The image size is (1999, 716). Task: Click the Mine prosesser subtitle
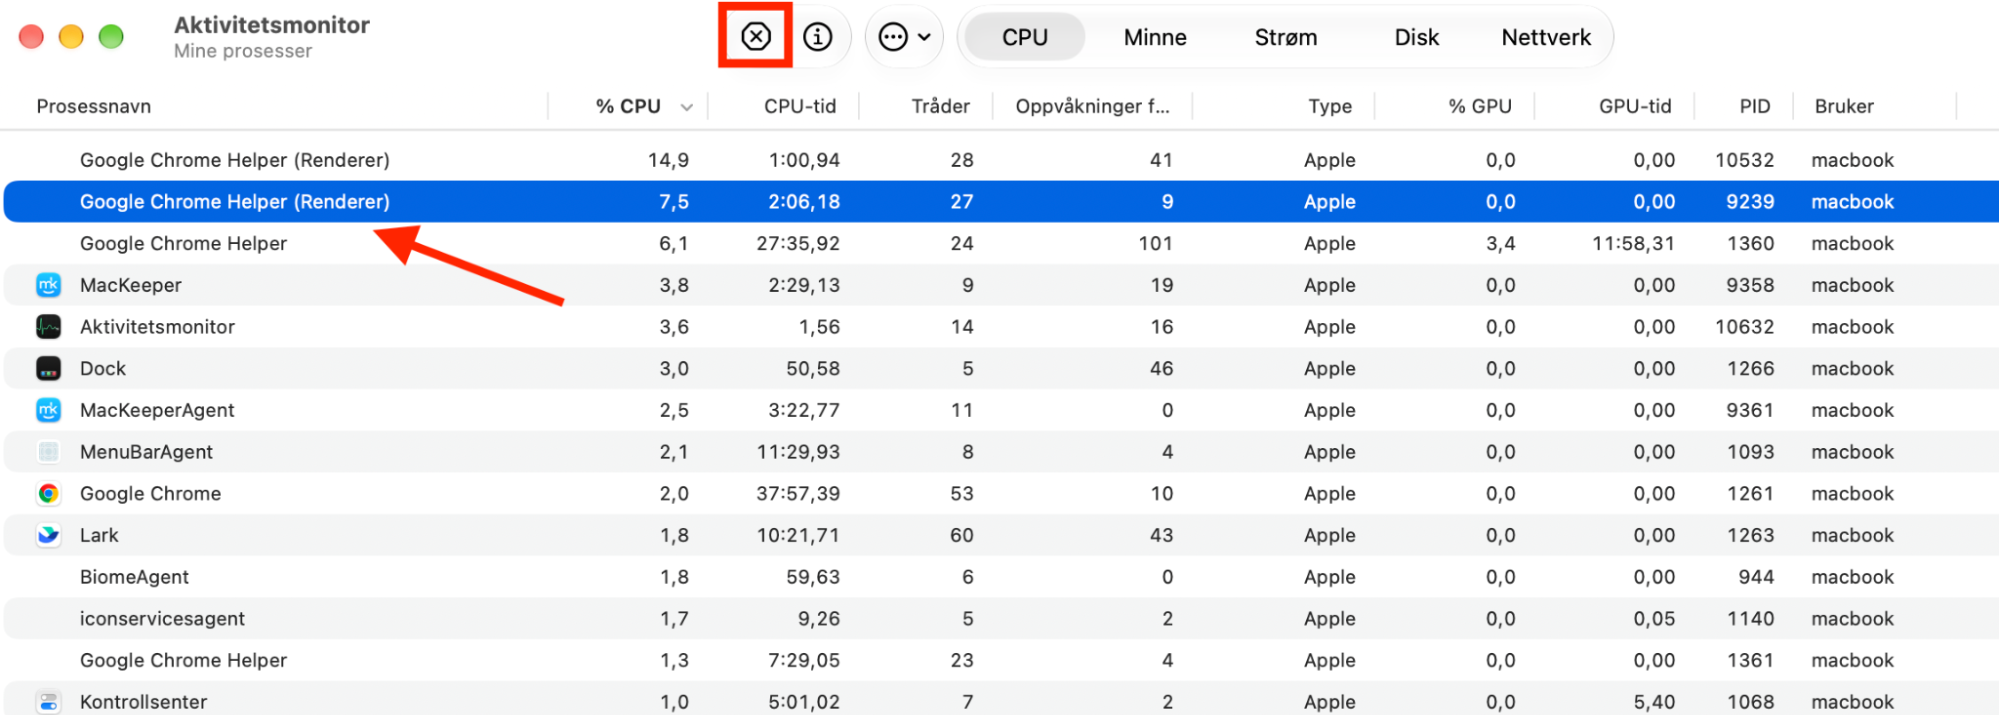[243, 51]
